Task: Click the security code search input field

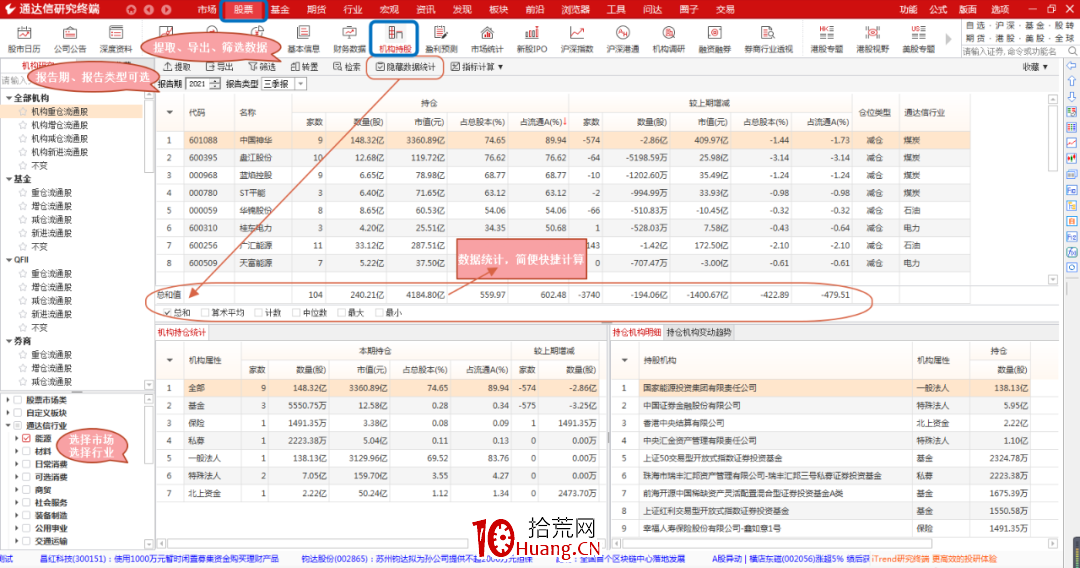Action: point(1014,52)
